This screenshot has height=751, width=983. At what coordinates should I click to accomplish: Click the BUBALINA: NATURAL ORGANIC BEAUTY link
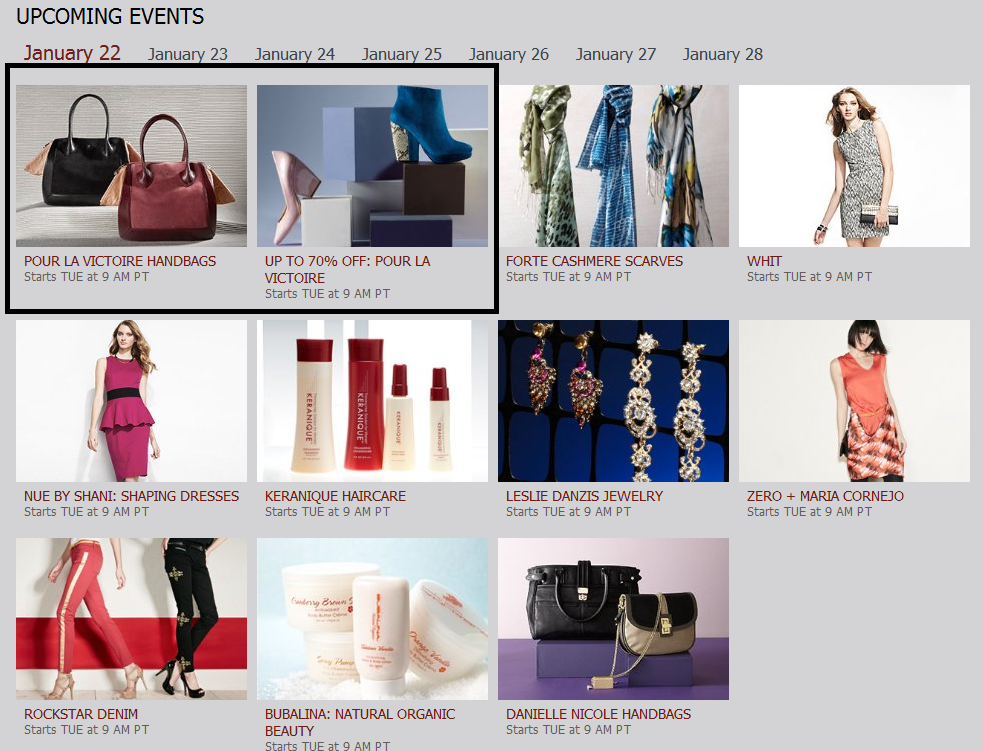360,722
